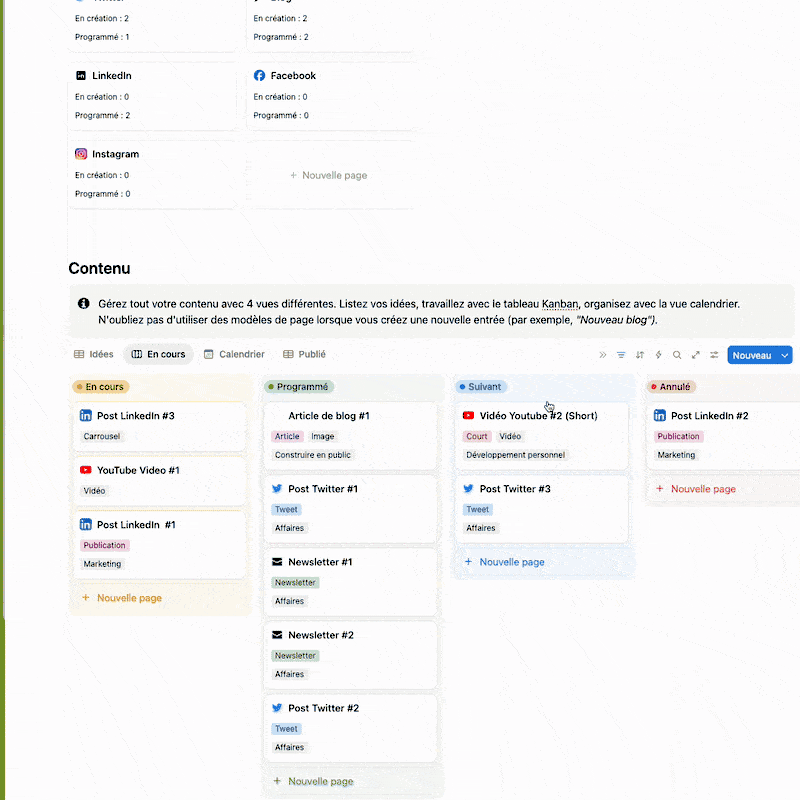This screenshot has height=800, width=800.
Task: Open view settings sliders icon
Action: pyautogui.click(x=715, y=355)
